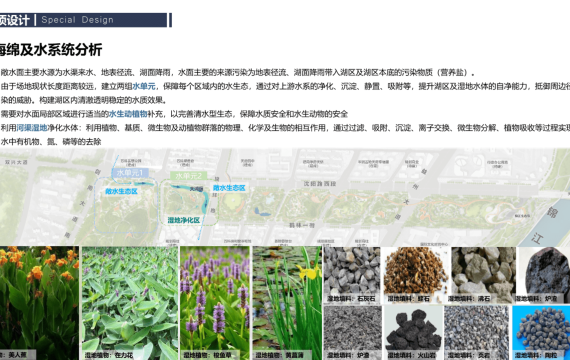Click the caption '湿地填料：火山岩'
This screenshot has height=360, width=570.
tap(412, 355)
